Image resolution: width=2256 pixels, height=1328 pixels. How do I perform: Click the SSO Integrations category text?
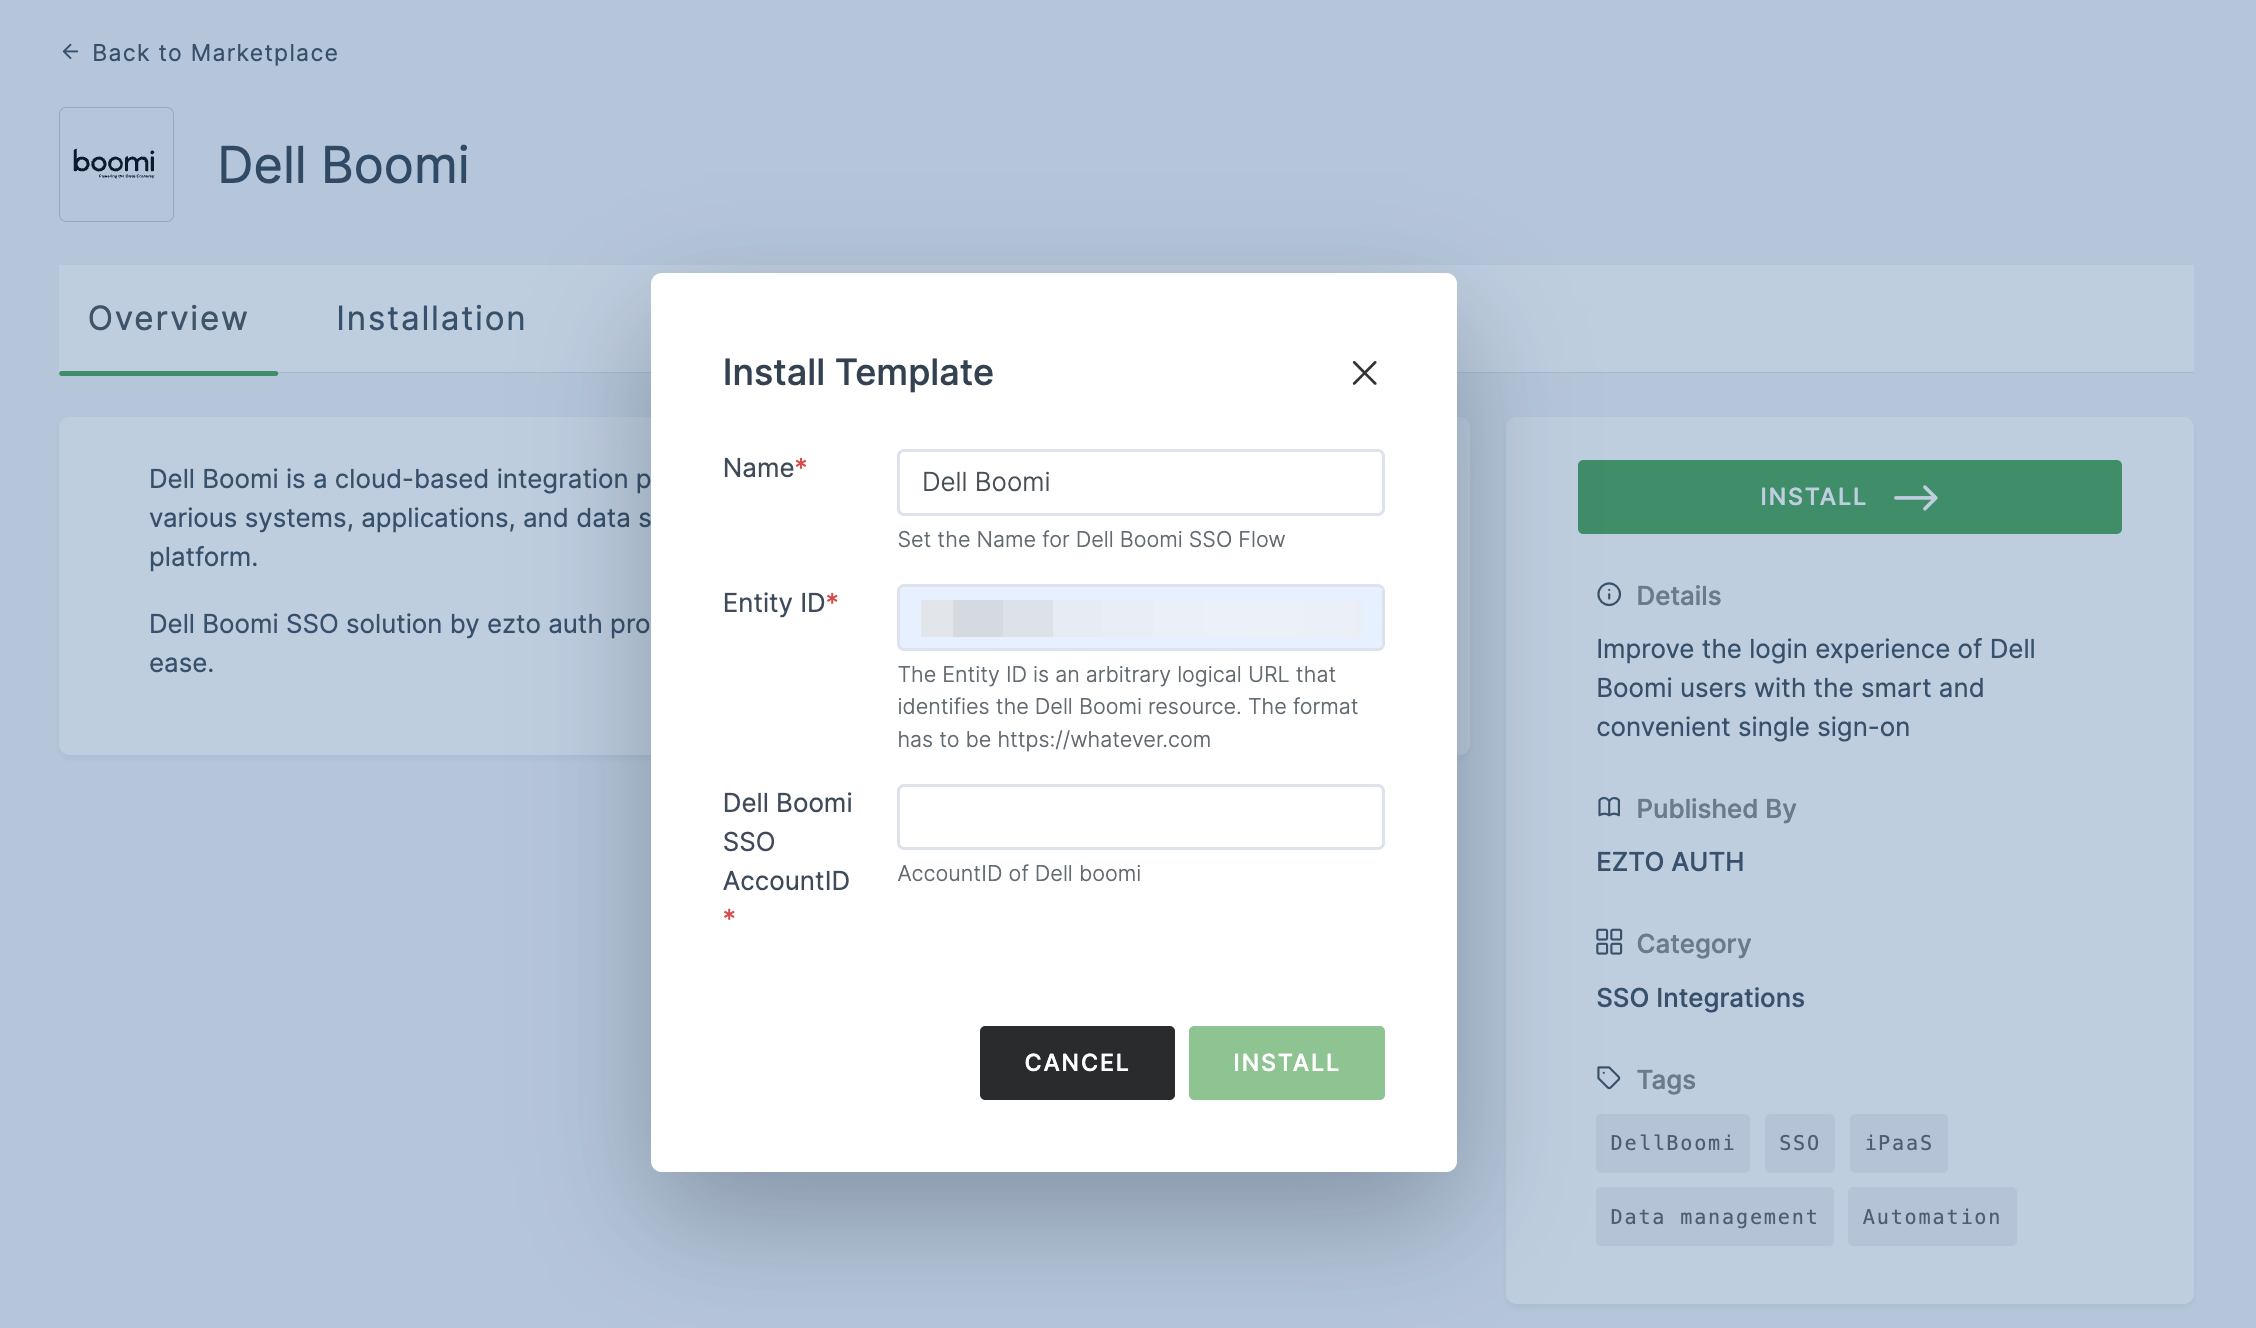click(x=1700, y=998)
